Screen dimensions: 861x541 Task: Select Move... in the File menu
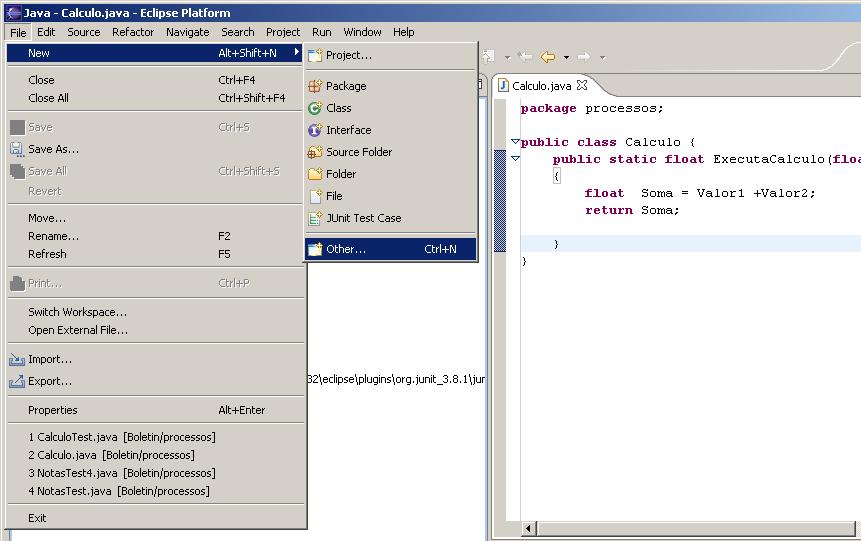pos(156,219)
